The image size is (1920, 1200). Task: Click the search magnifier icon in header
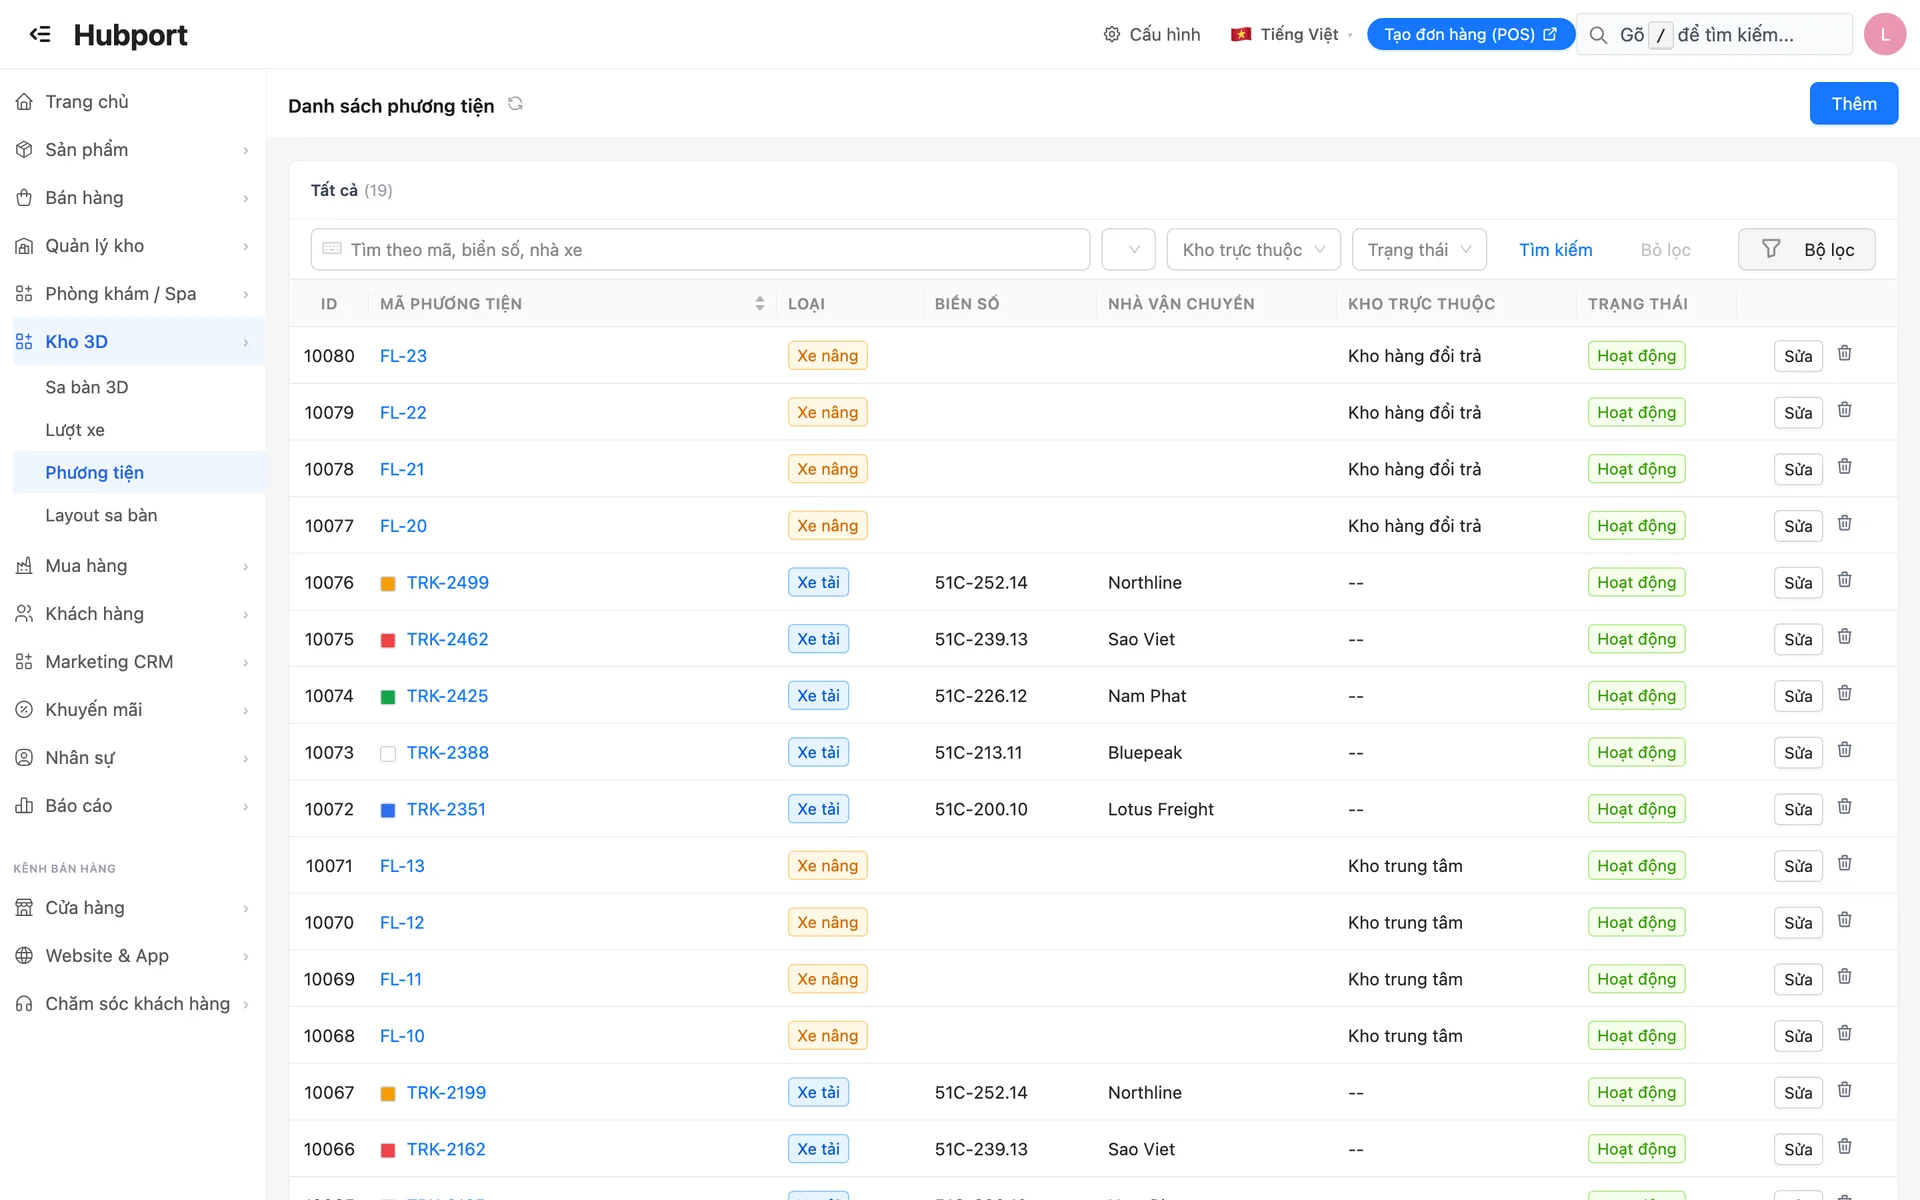tap(1598, 35)
